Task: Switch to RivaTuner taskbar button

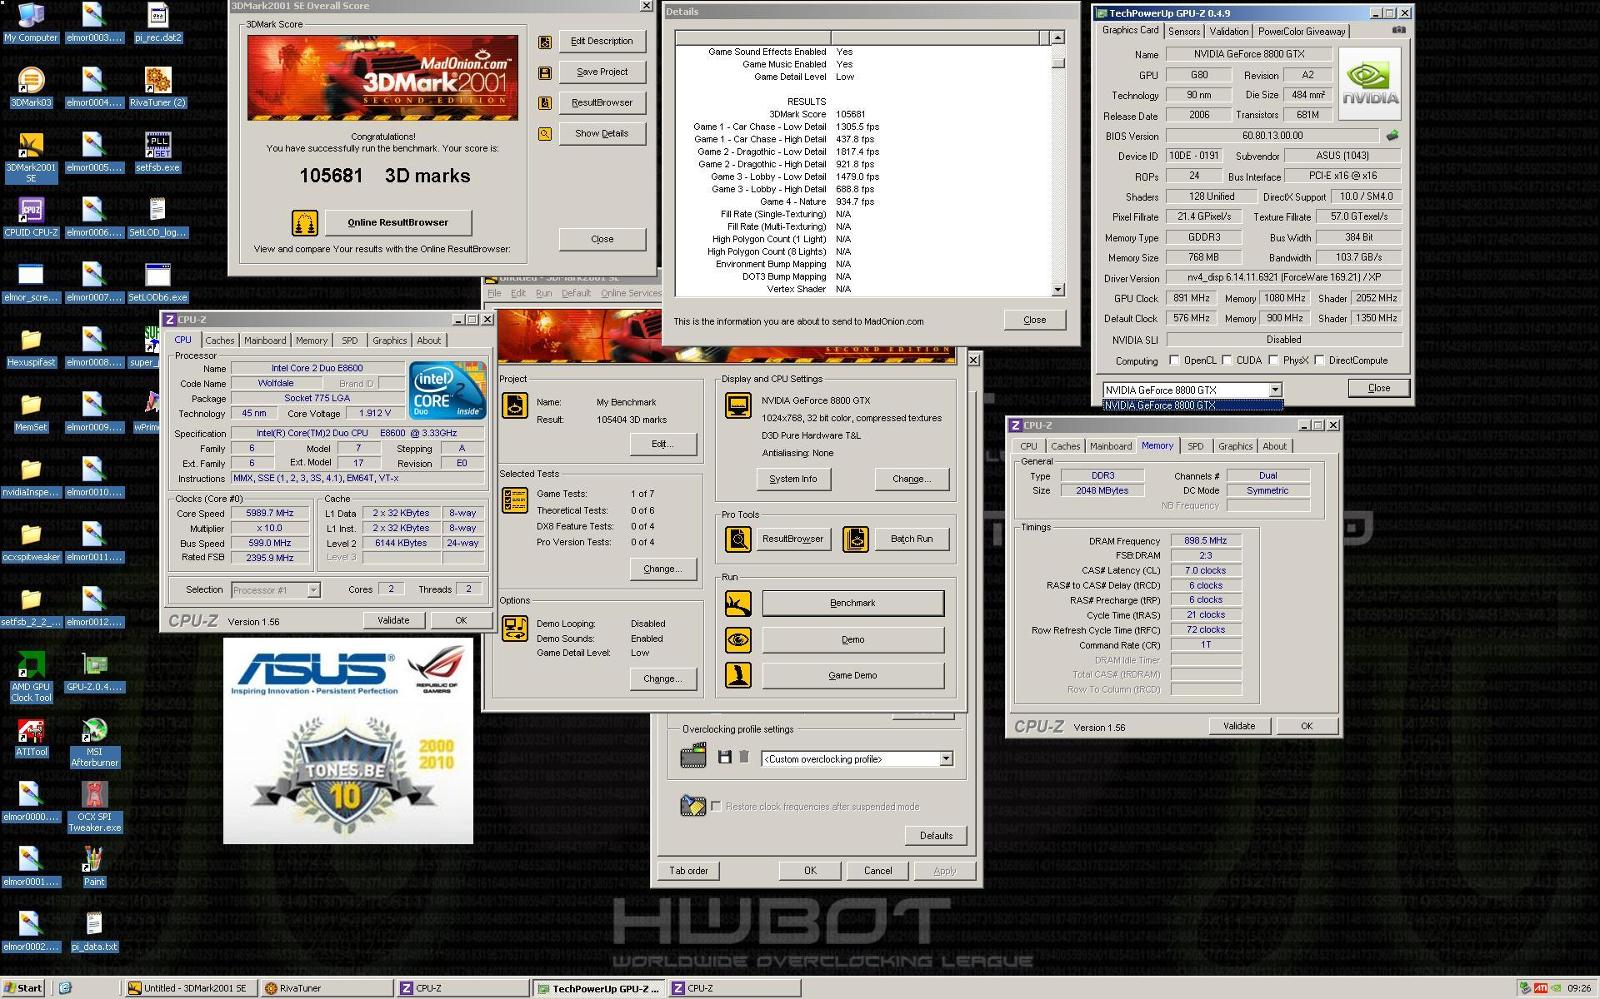Action: coord(327,988)
